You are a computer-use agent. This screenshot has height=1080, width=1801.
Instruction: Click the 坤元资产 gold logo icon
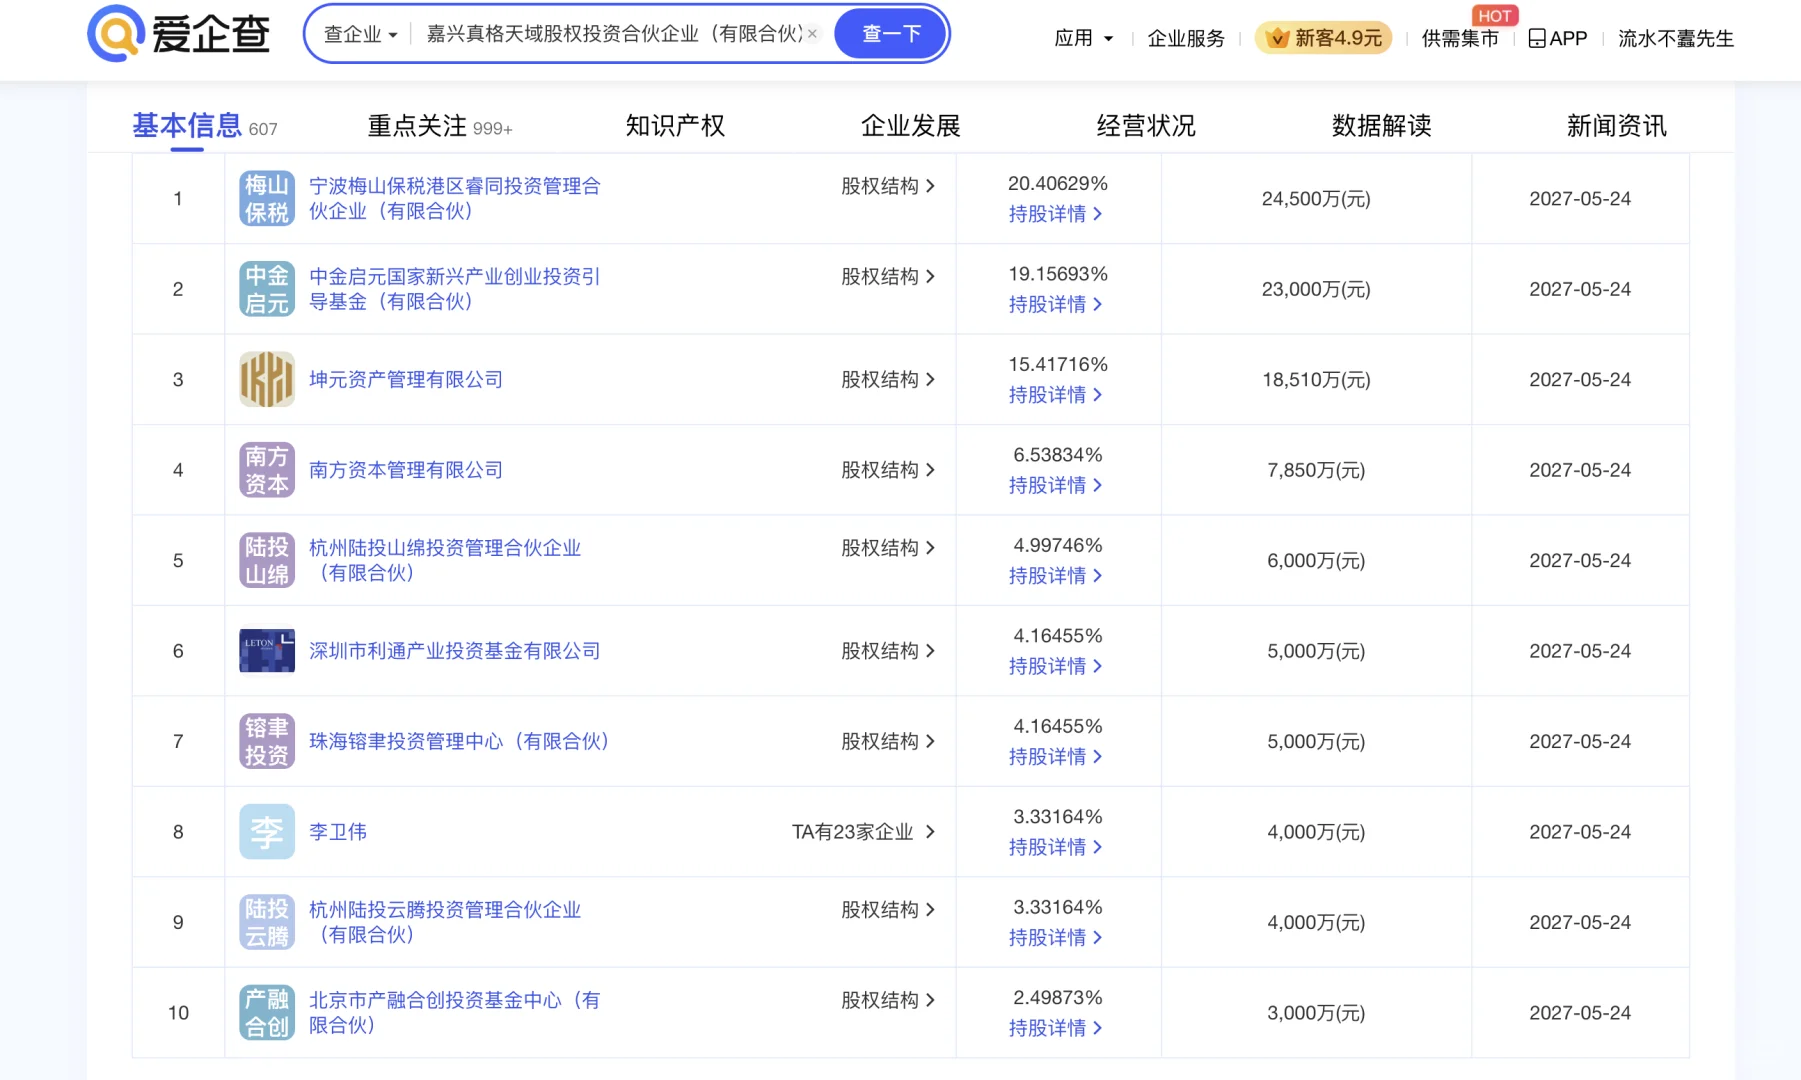[267, 380]
